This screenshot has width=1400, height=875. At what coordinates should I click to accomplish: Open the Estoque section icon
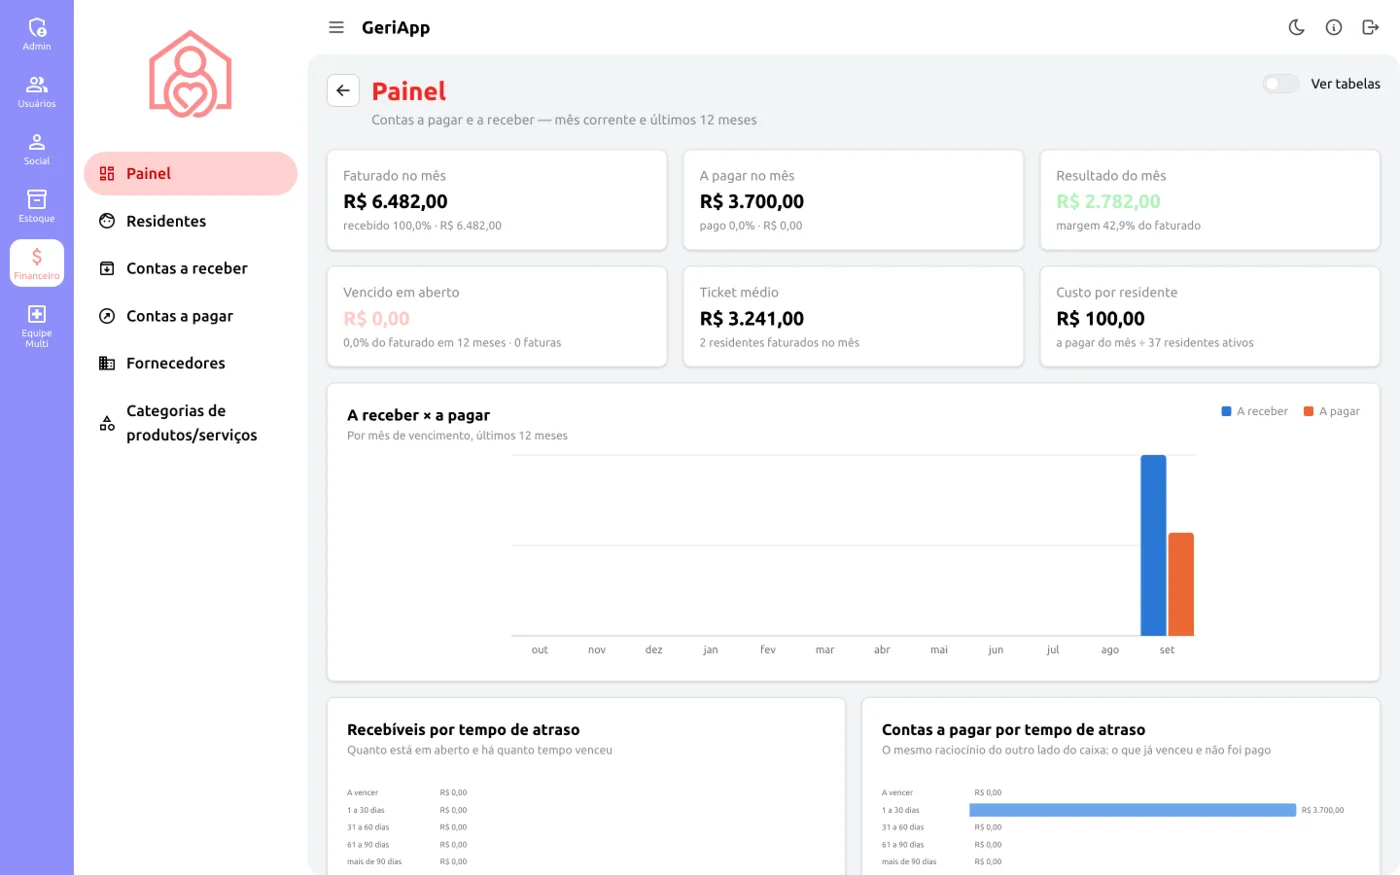(x=37, y=205)
